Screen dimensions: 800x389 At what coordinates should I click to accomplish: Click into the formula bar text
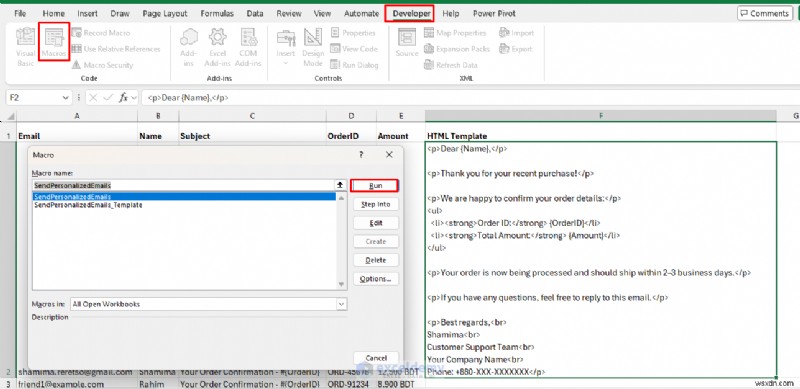469,98
